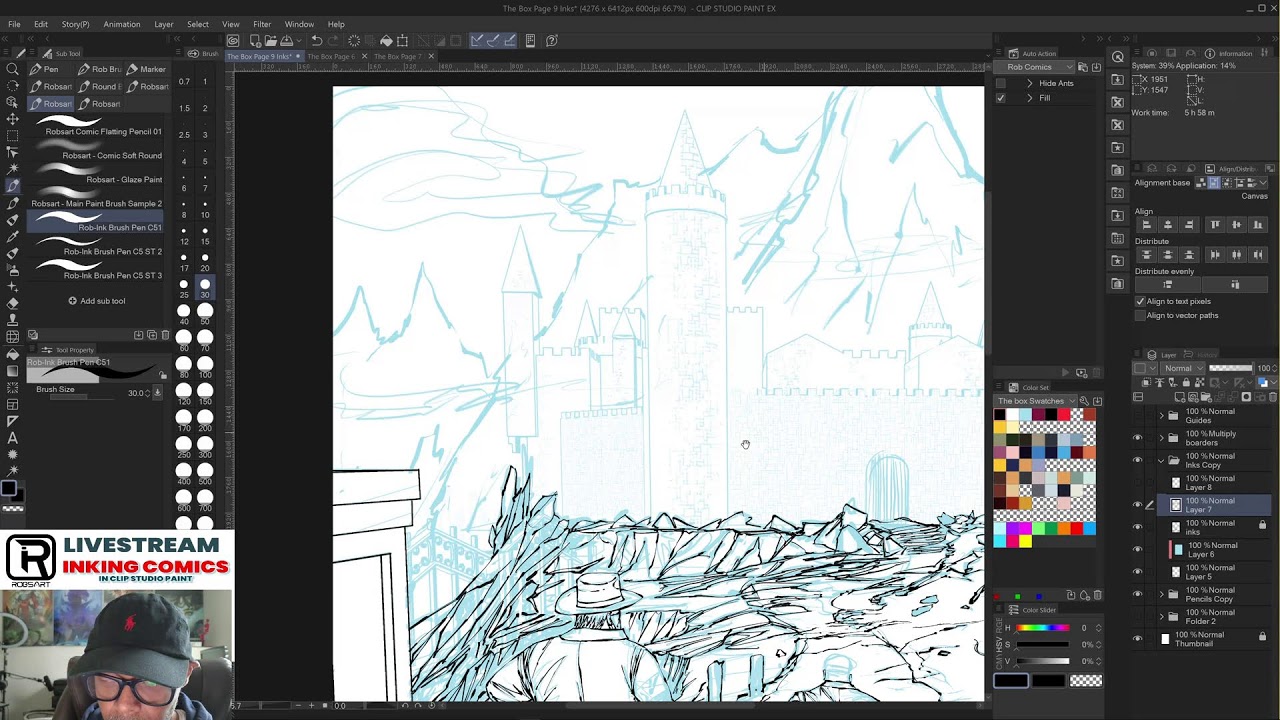Check the Hide Ants auto action checkbox

coord(1000,83)
